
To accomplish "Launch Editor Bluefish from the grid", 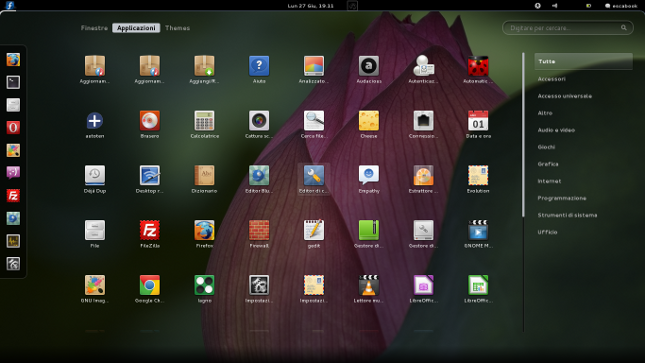I will [259, 176].
